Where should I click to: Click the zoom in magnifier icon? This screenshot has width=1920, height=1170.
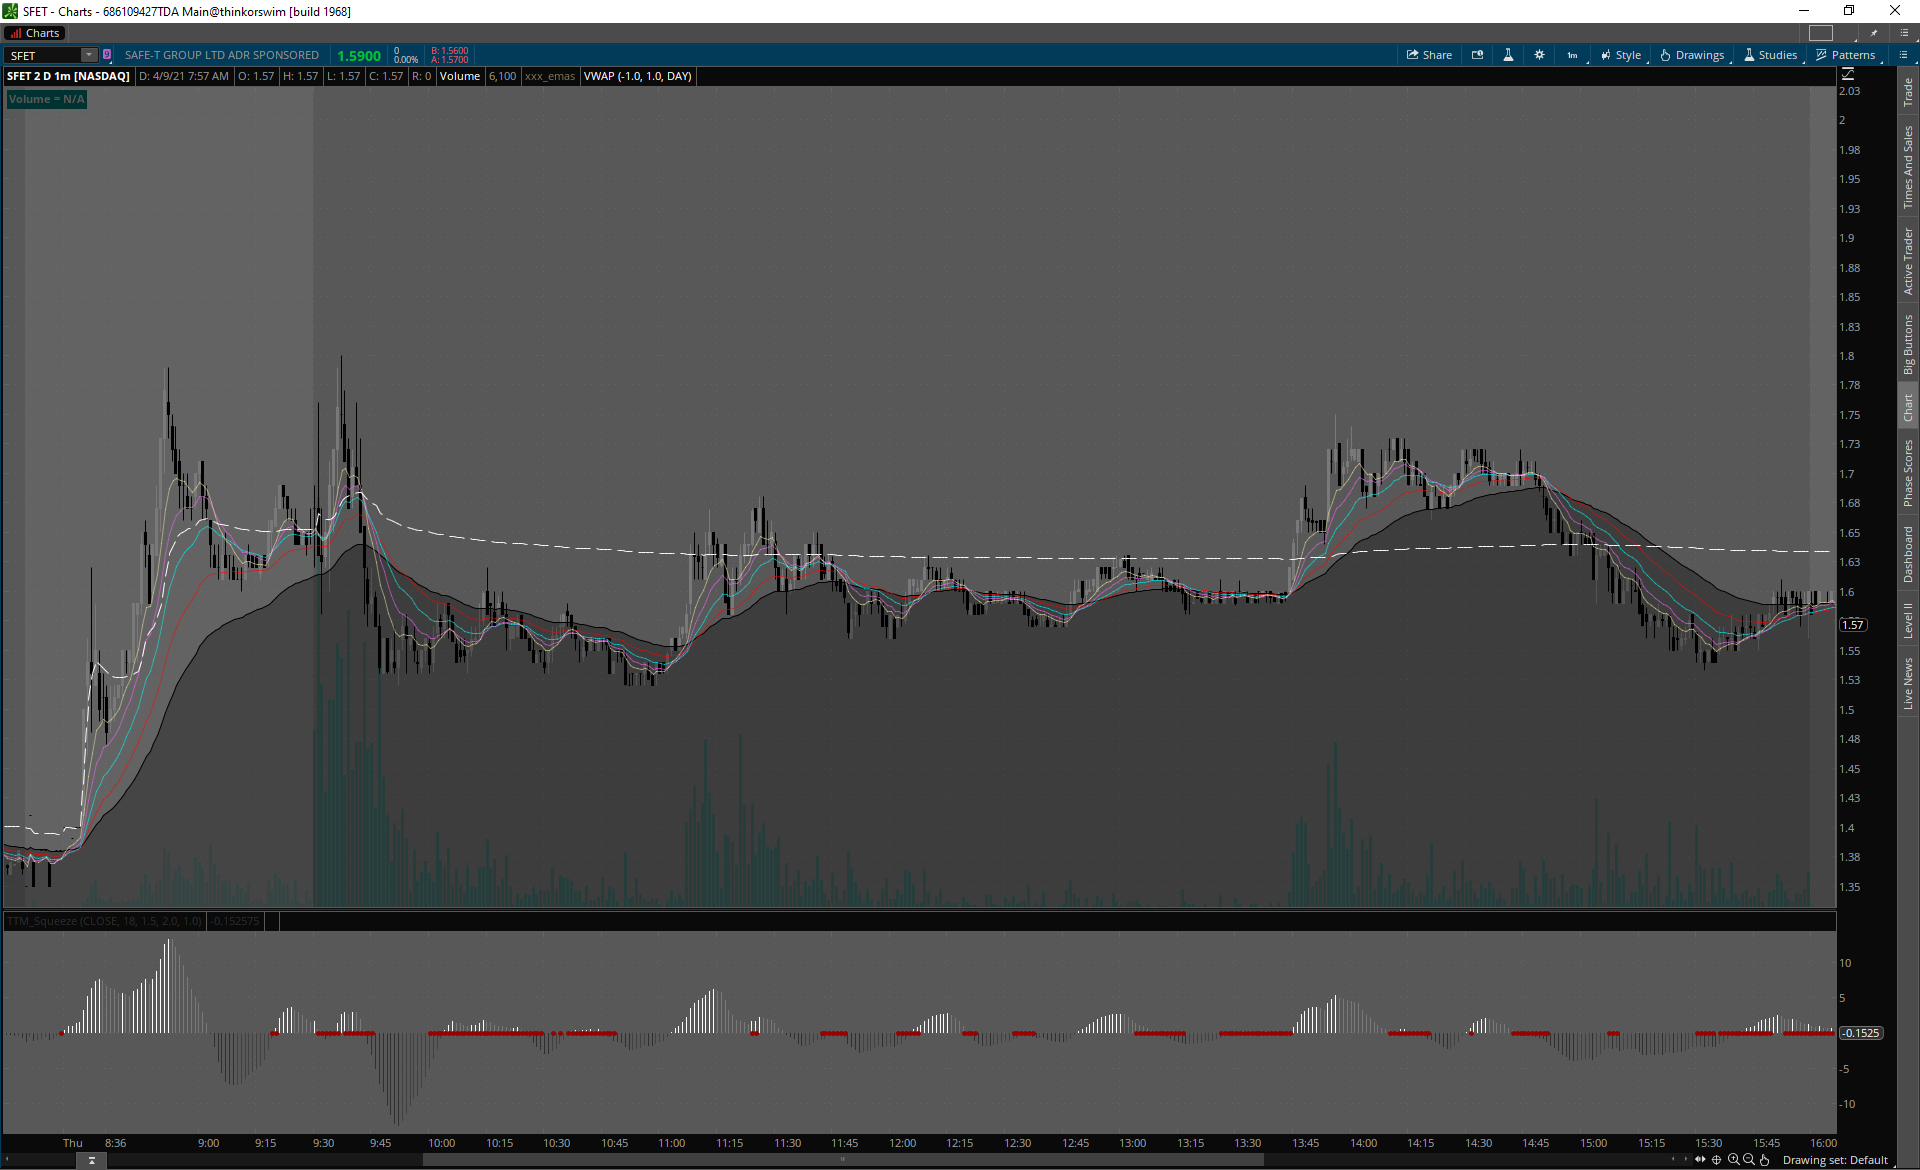coord(1733,1160)
